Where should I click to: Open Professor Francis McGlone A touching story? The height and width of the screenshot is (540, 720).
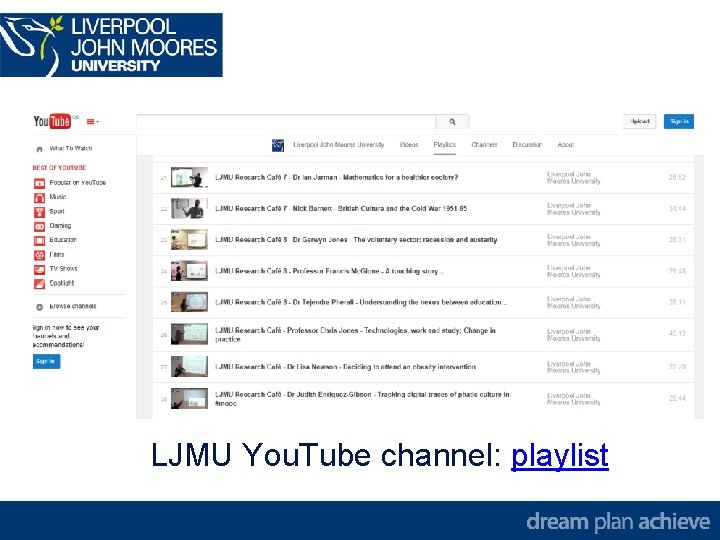(329, 271)
